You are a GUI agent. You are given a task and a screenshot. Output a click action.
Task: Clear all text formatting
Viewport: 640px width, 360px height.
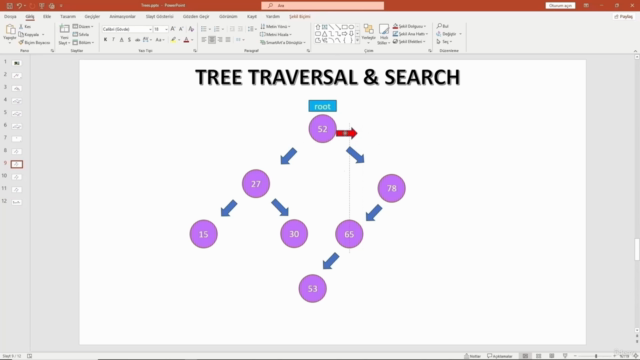click(191, 29)
